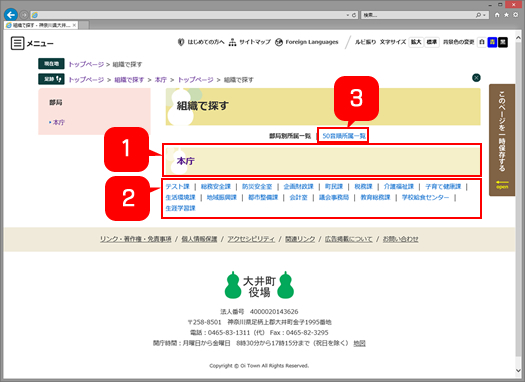The image size is (525, 382).
Task: Click the footprints 足跡 history badge
Action: [51, 79]
